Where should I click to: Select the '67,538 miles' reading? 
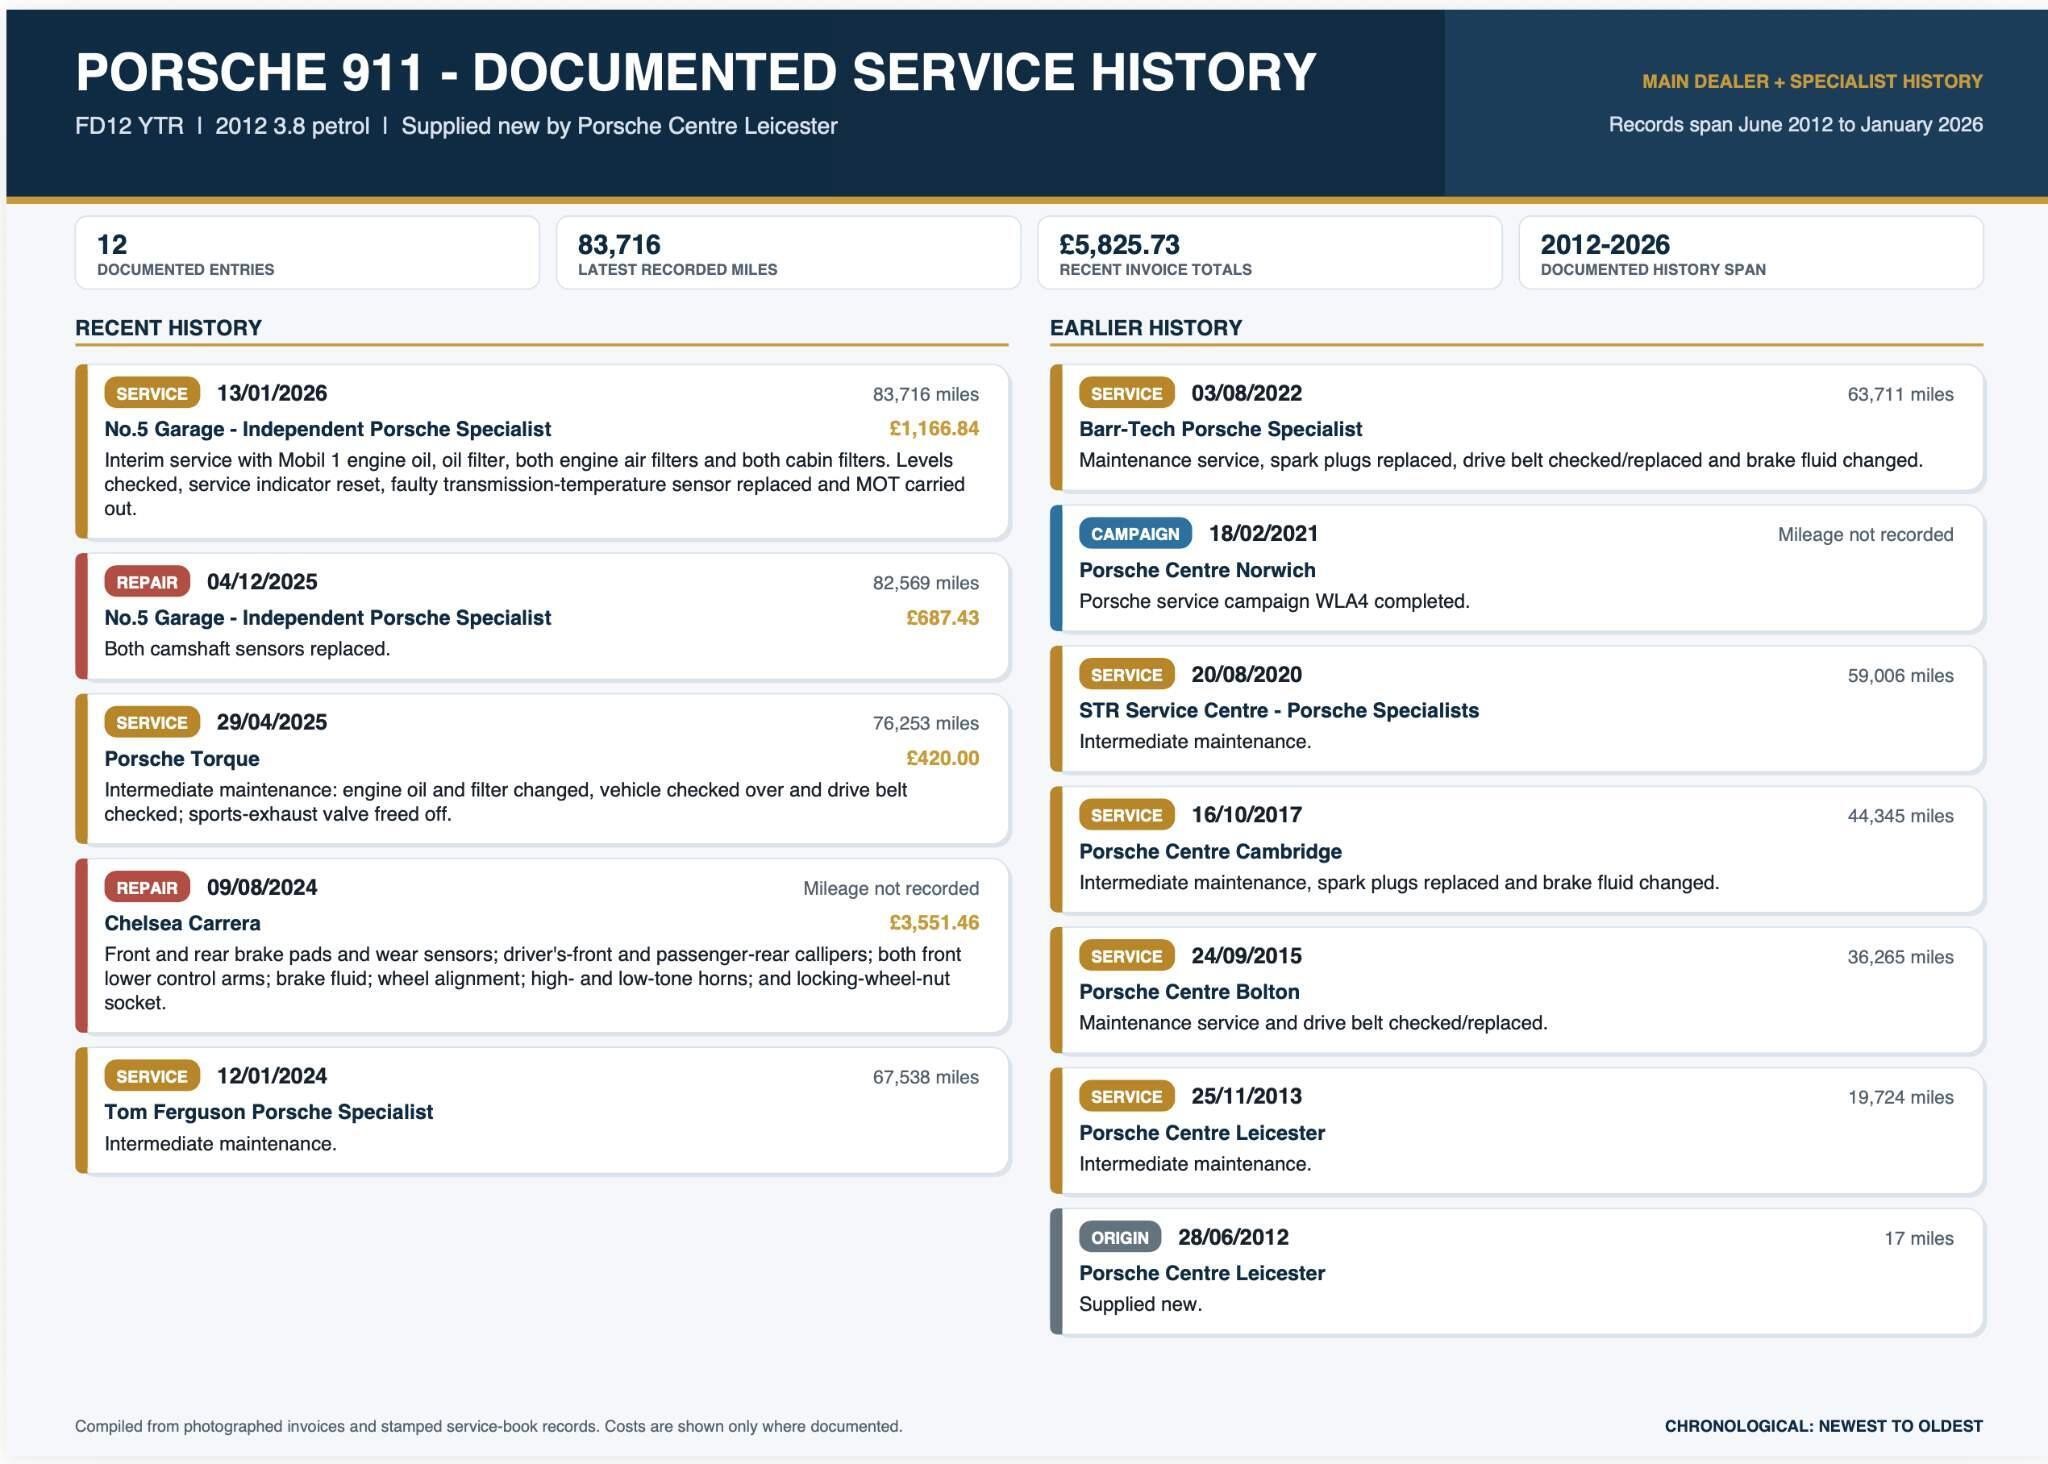pos(926,1077)
